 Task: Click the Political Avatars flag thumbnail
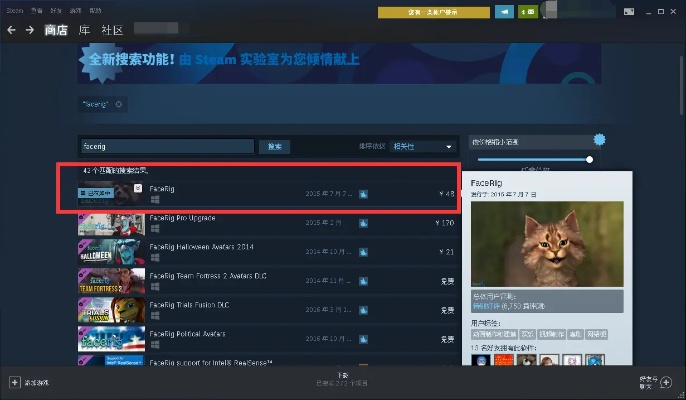point(112,339)
